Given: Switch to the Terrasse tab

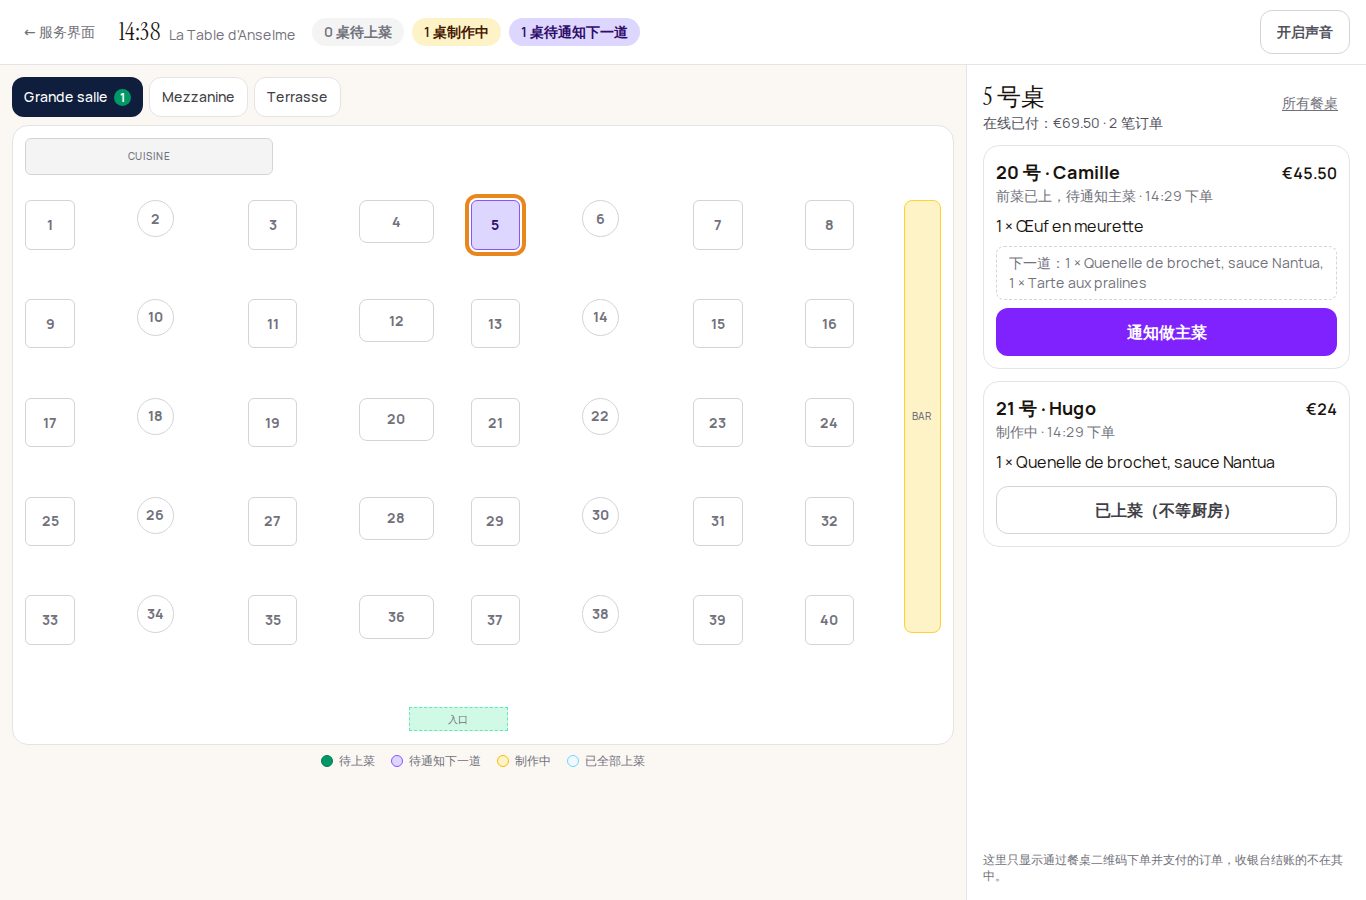Looking at the screenshot, I should pos(297,97).
